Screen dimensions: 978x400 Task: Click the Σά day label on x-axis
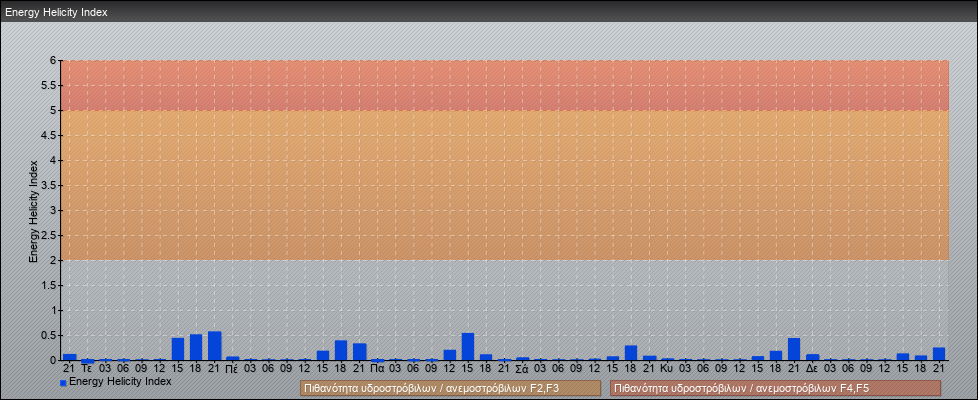tap(523, 369)
